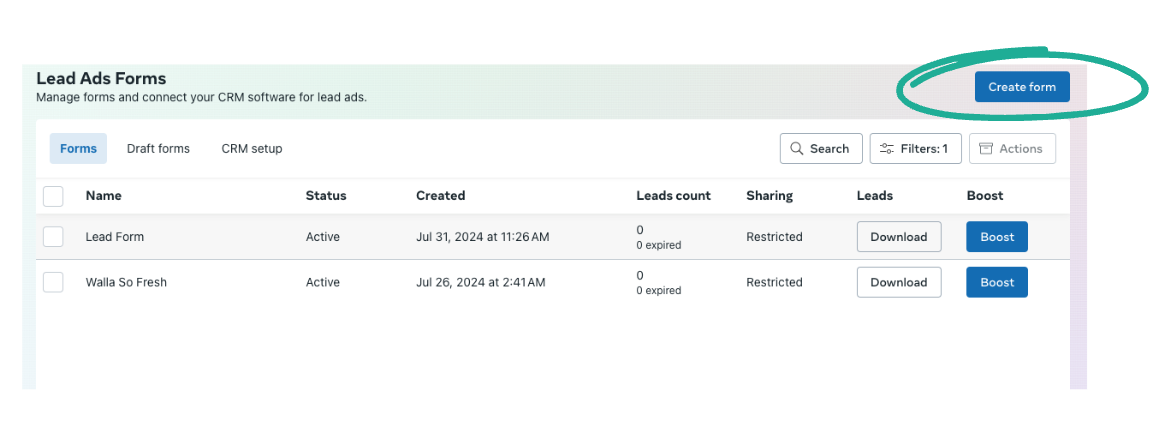Screen dimensions: 1163x445
Task: Click the magnifier icon in Search
Action: click(x=797, y=149)
